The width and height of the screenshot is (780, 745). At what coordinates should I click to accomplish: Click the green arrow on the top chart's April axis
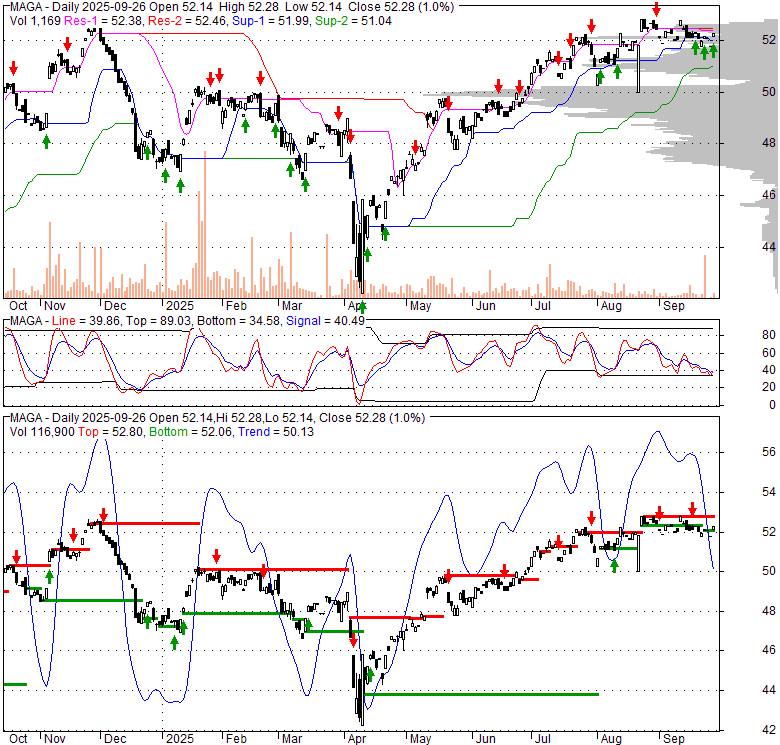pos(363,306)
